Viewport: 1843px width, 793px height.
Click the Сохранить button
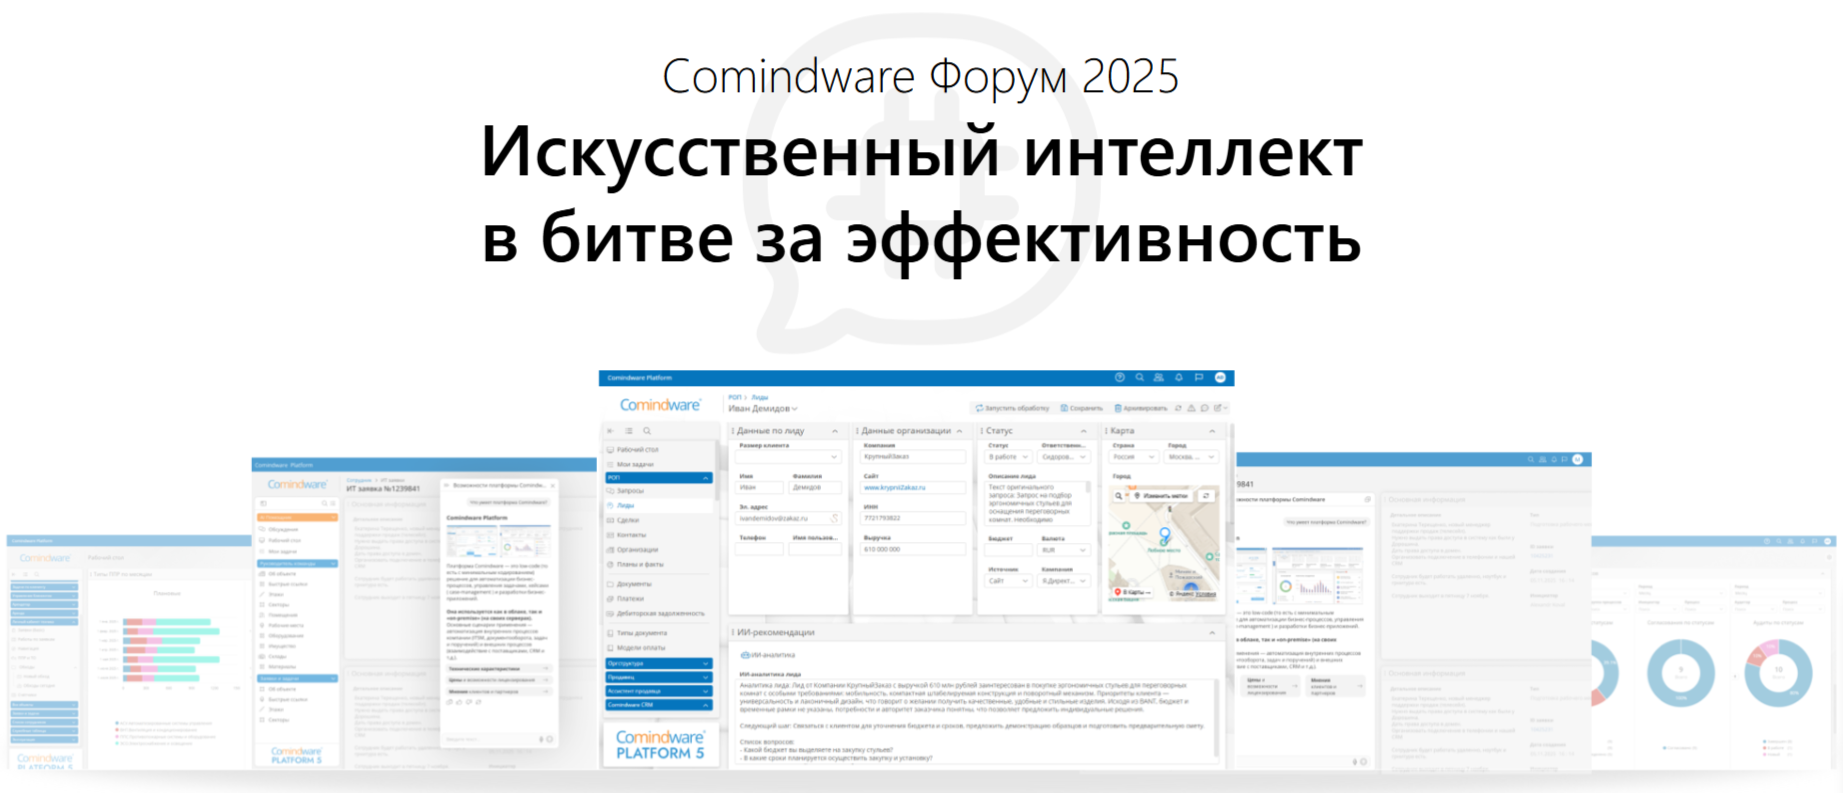pyautogui.click(x=1081, y=408)
